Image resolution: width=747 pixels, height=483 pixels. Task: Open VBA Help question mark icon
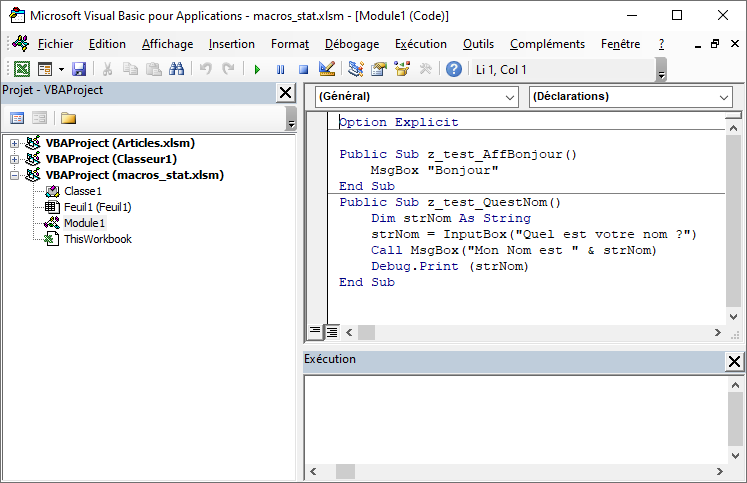point(454,70)
